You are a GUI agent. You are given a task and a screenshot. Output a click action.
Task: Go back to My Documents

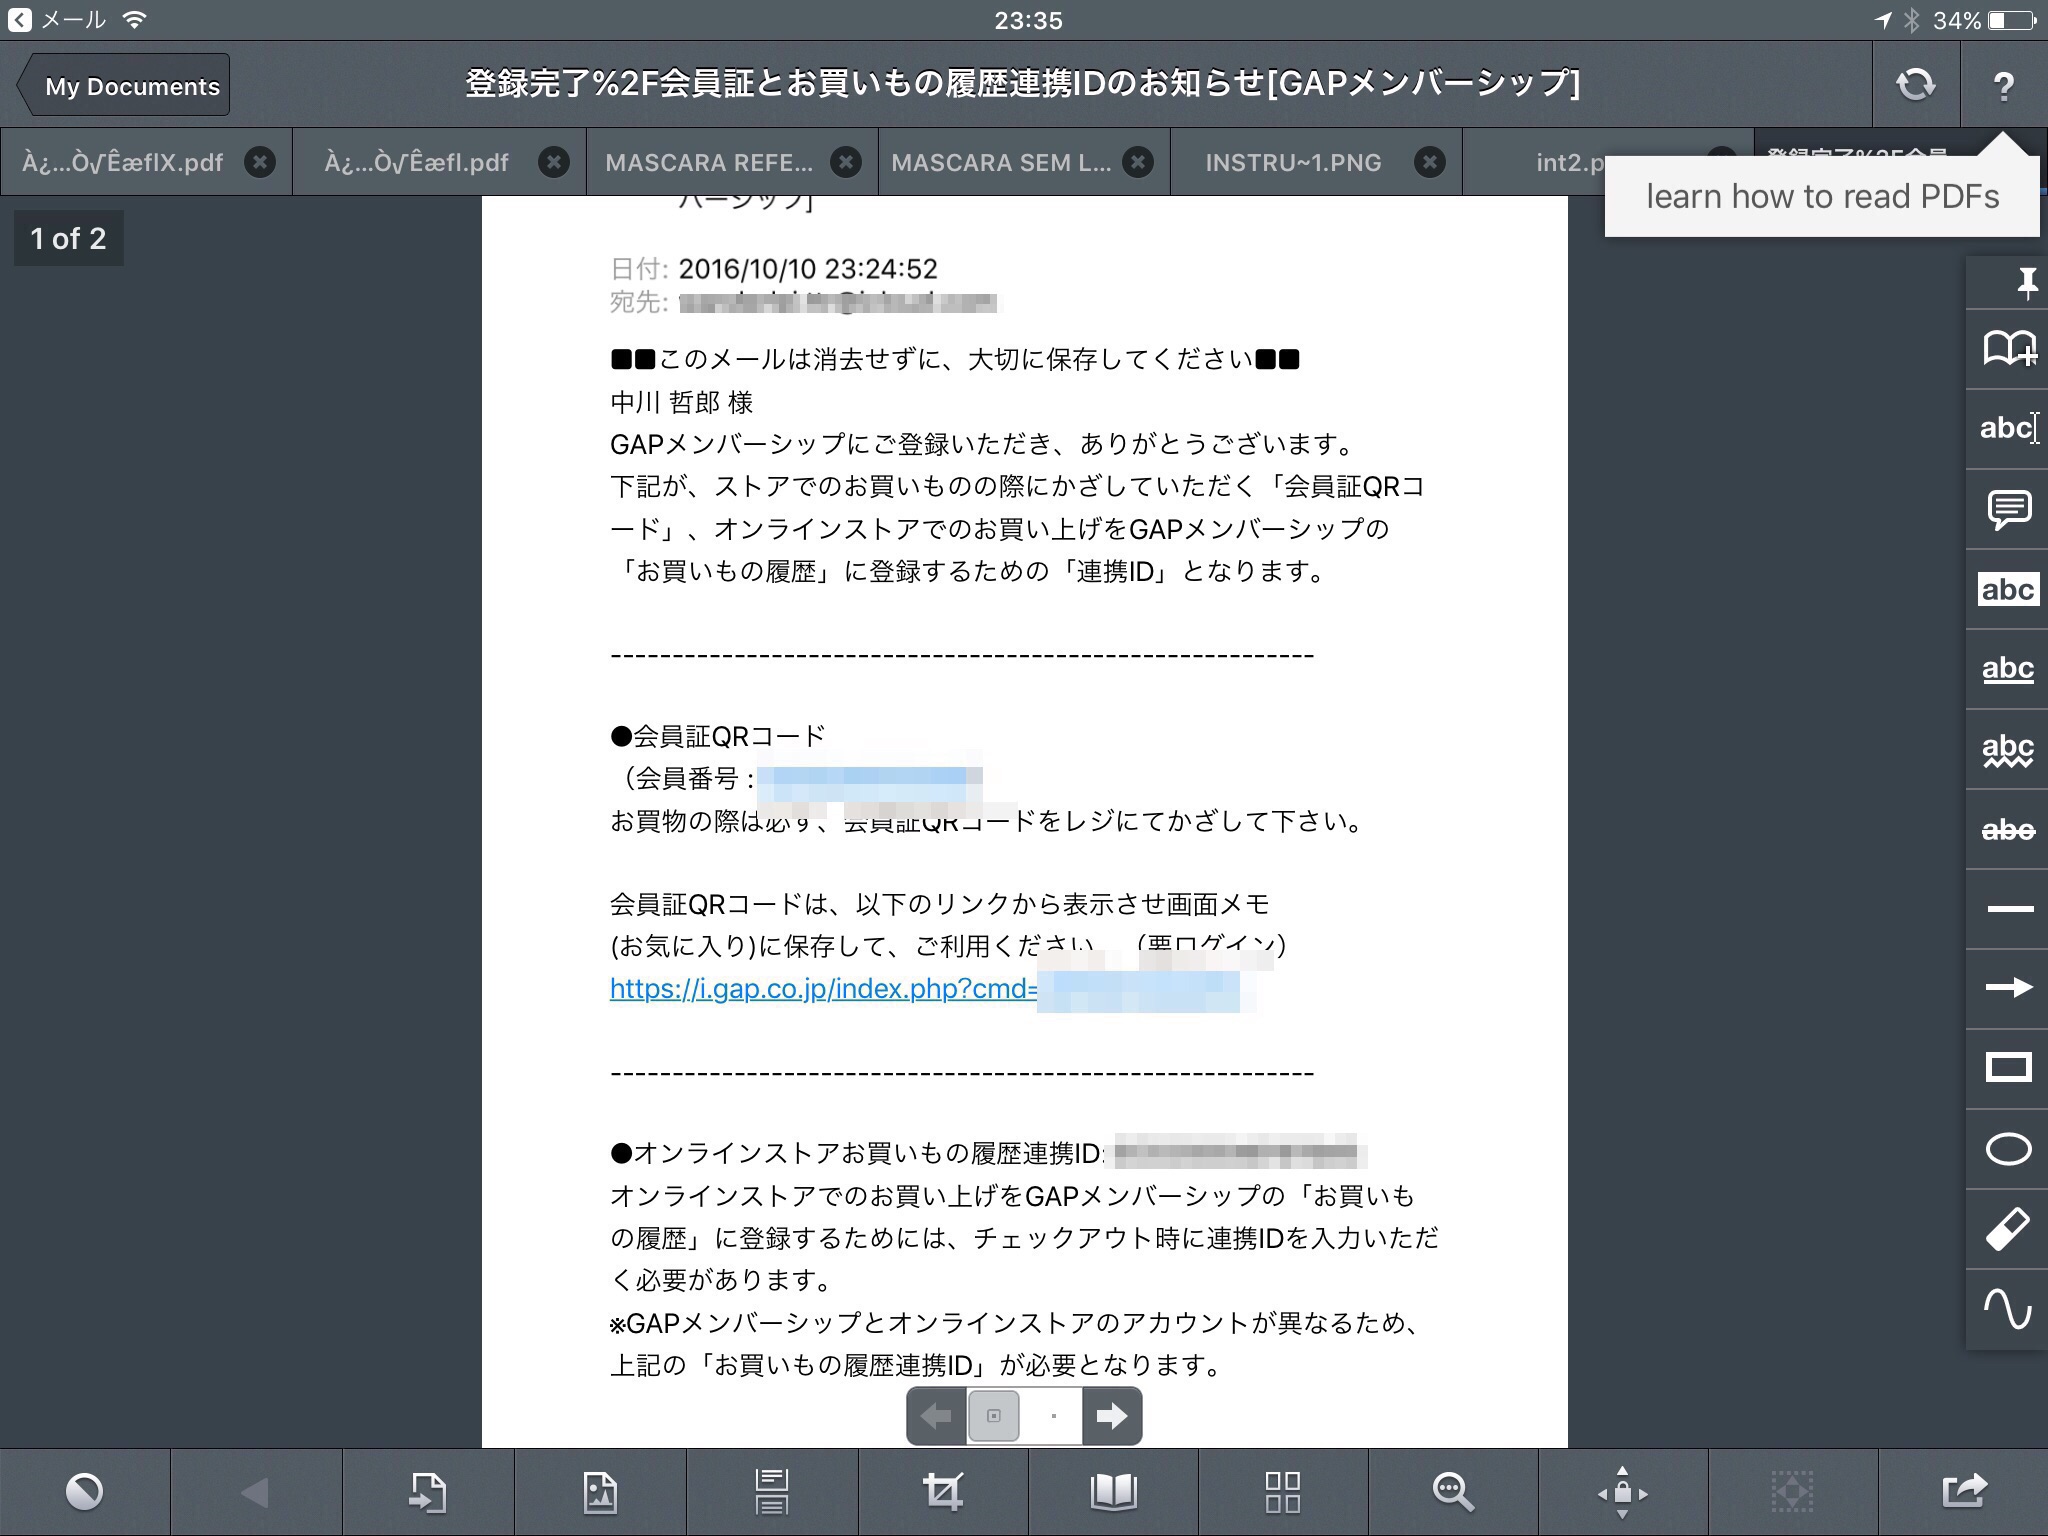[124, 86]
